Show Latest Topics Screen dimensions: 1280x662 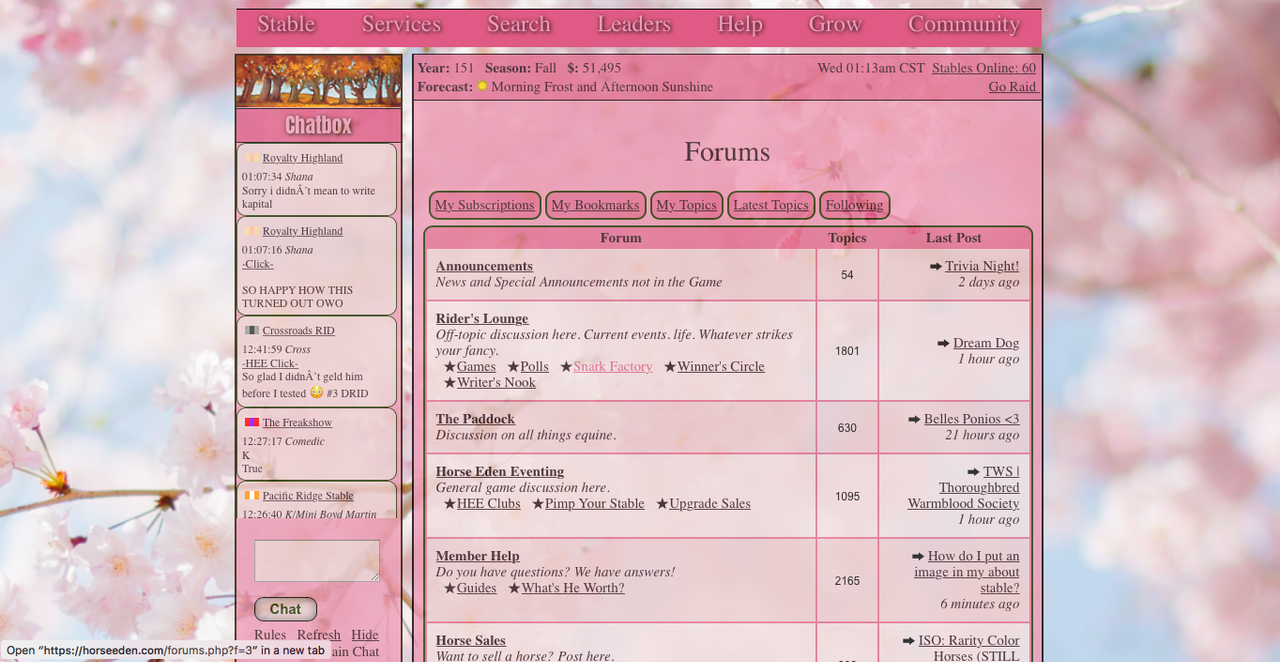pos(771,205)
